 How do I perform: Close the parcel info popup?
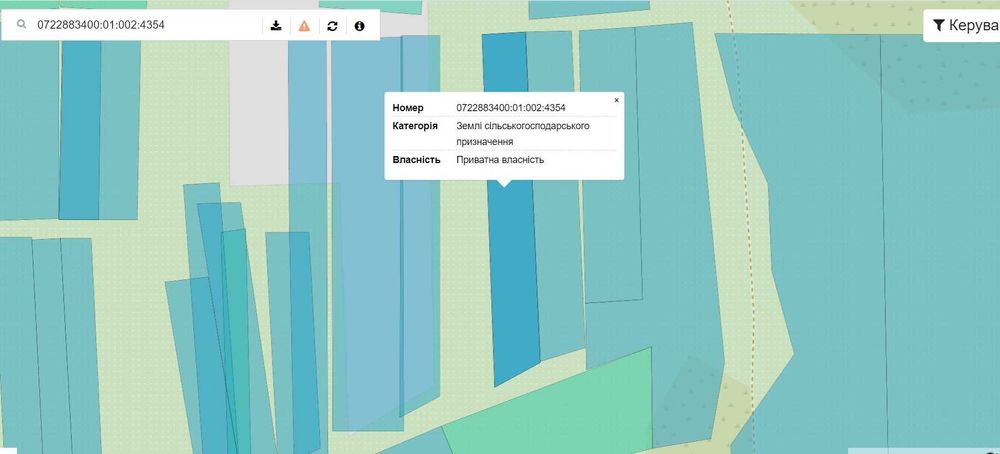(x=616, y=100)
